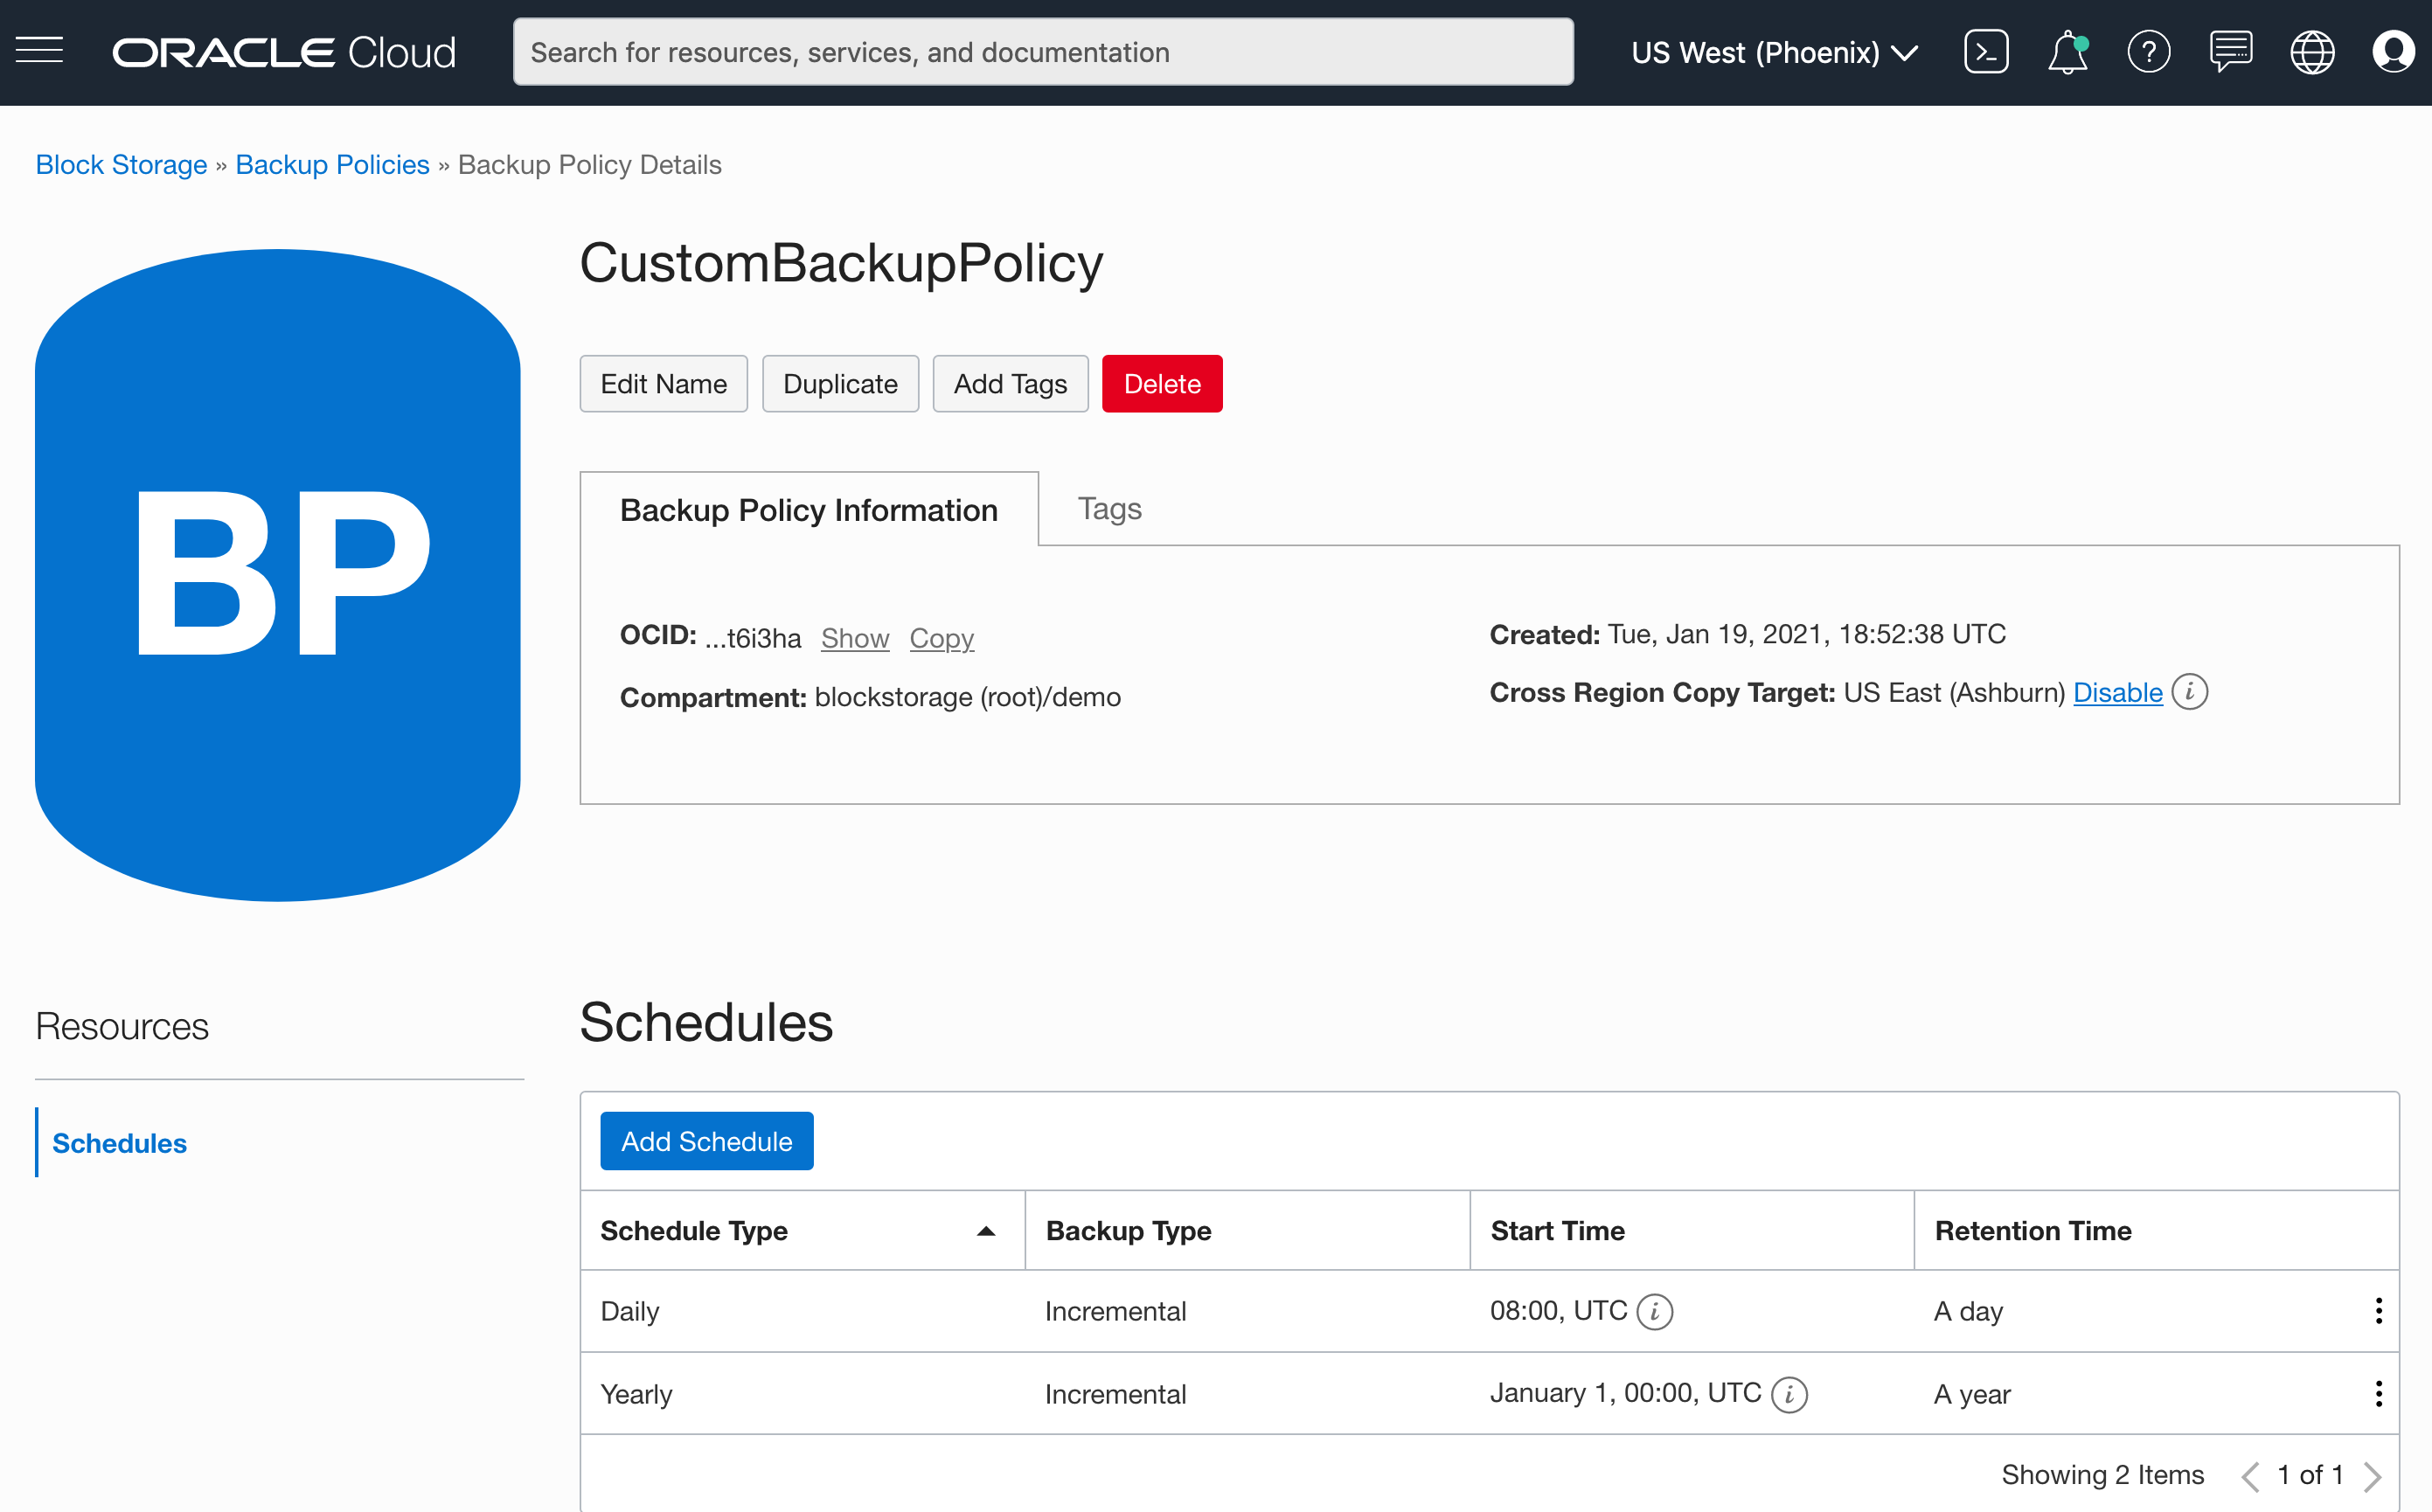Open the actions menu for the Daily schedule
Viewport: 2432px width, 1512px height.
point(2378,1310)
